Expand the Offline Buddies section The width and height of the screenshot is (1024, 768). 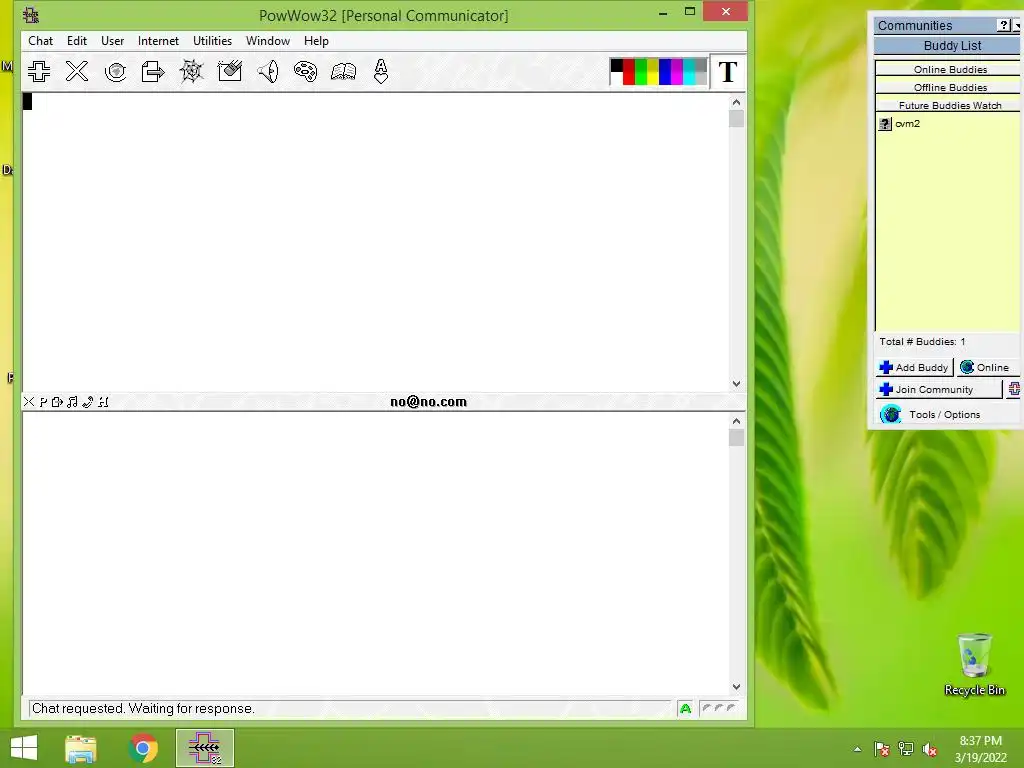tap(950, 88)
